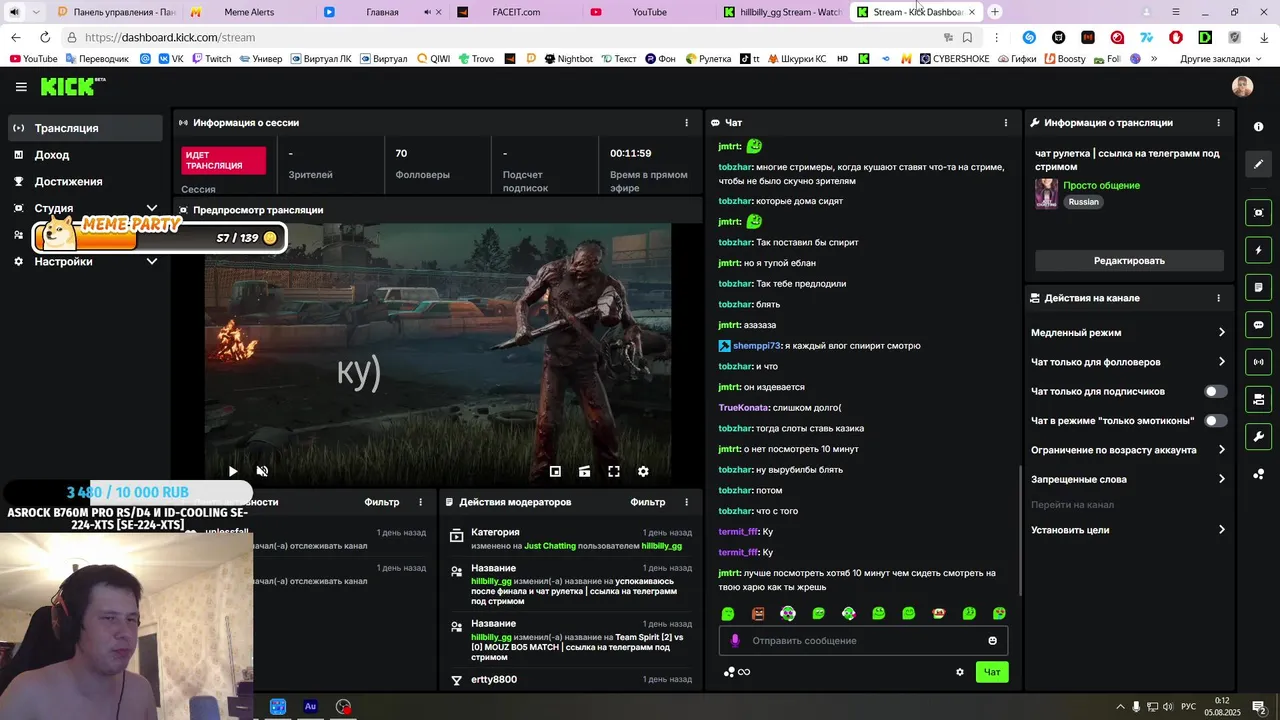Play the stream preview video
1280x720 pixels.
click(233, 471)
